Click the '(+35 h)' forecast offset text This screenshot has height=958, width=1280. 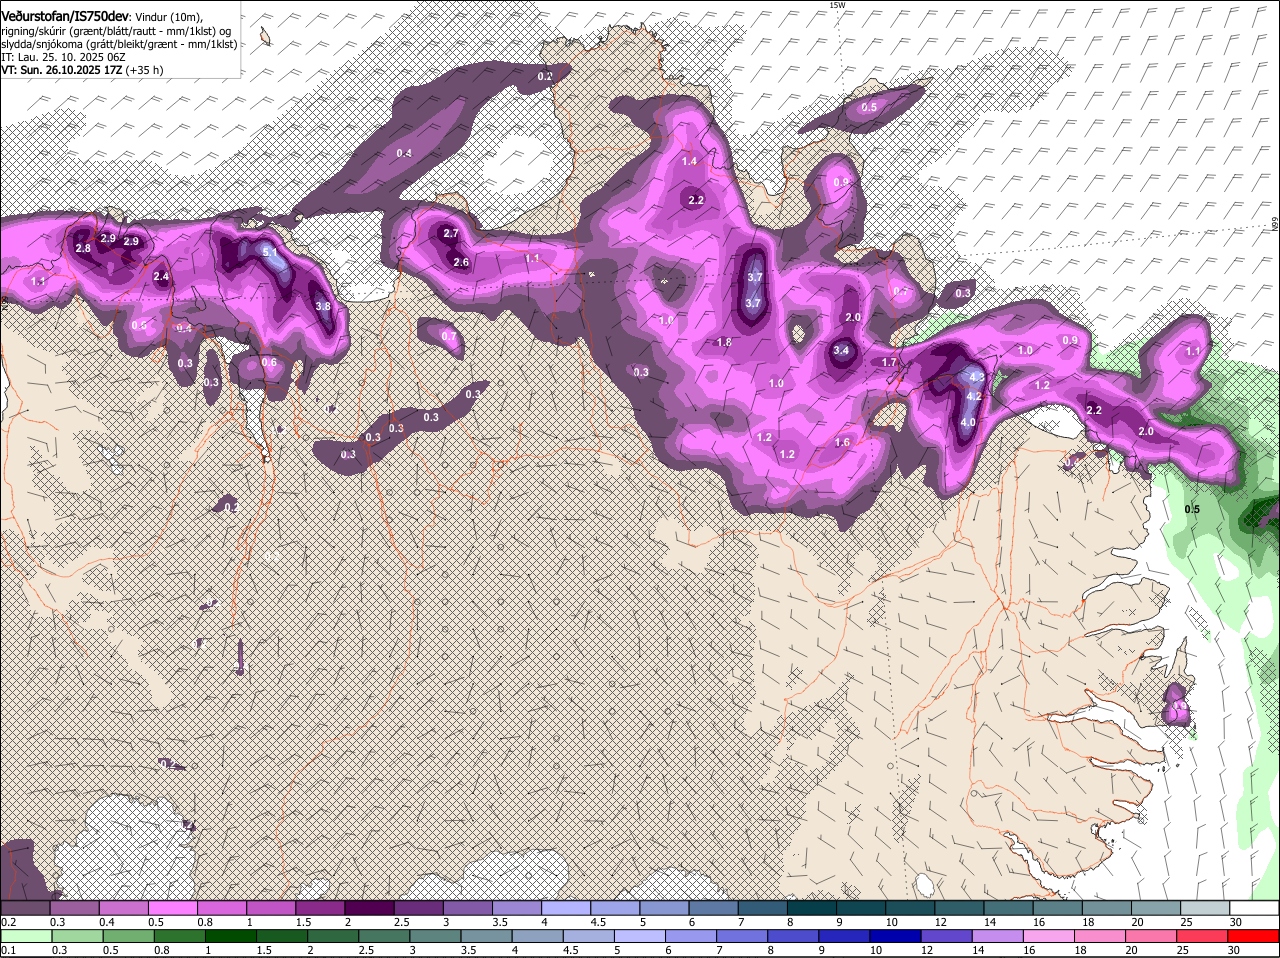point(144,70)
